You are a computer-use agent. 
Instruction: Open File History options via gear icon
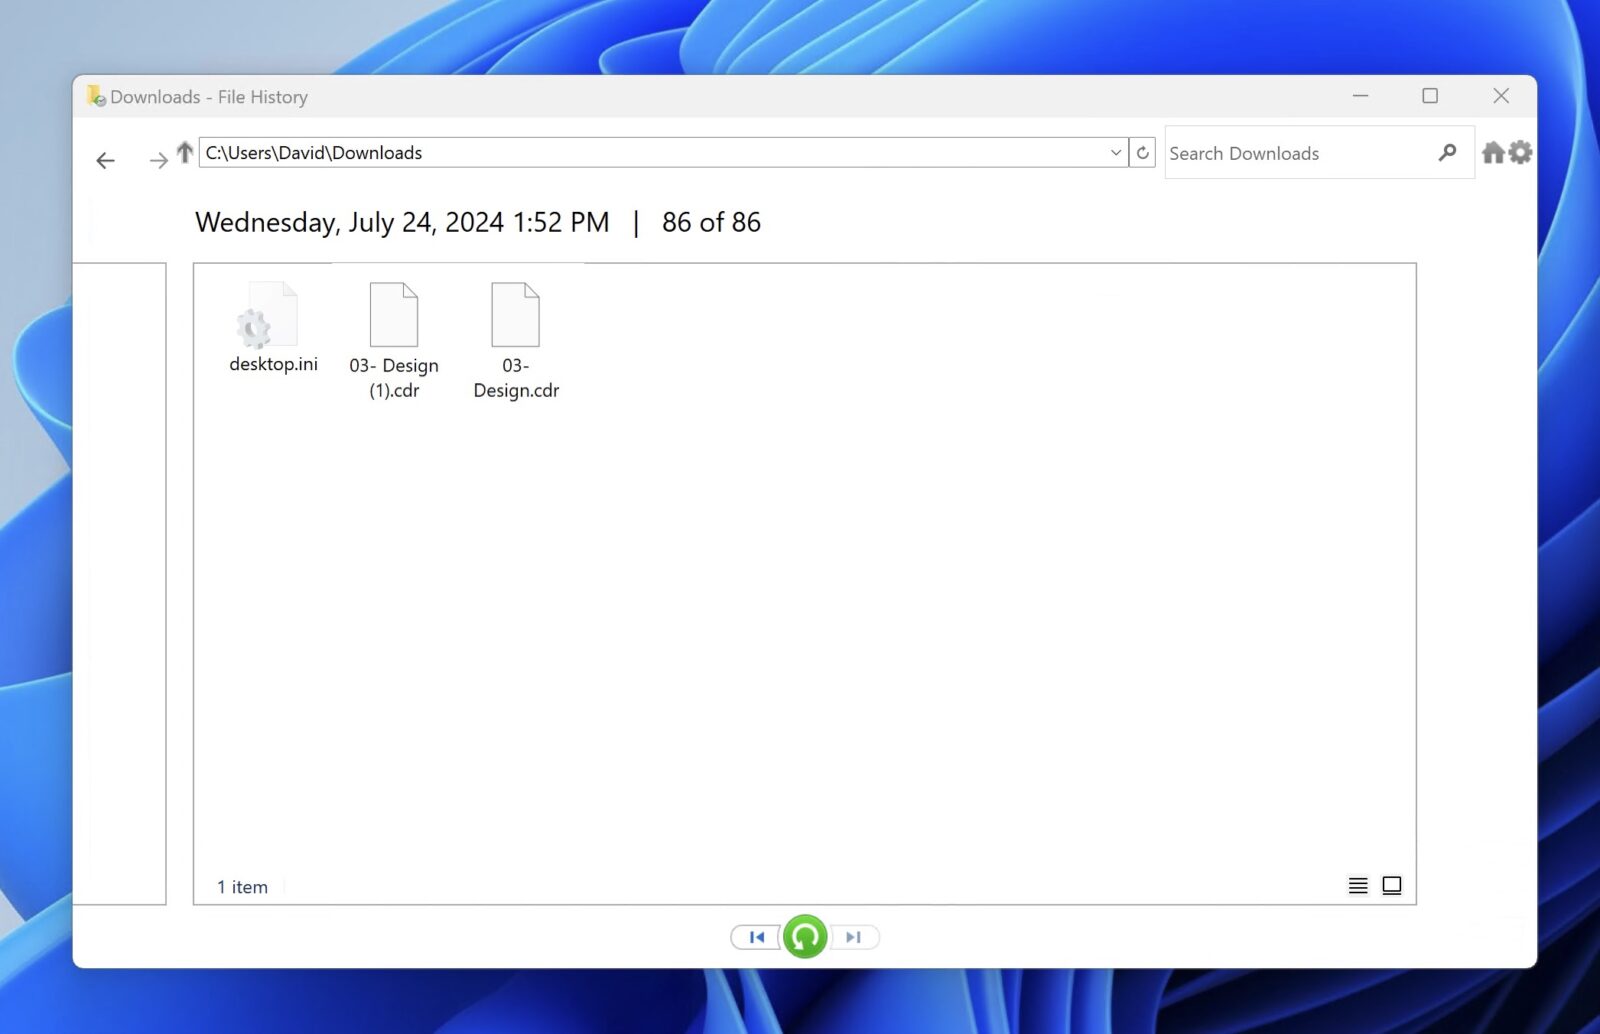click(1521, 152)
